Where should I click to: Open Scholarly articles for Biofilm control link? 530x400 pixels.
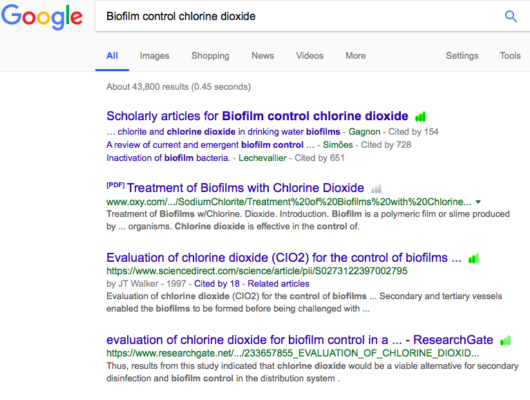click(x=257, y=116)
